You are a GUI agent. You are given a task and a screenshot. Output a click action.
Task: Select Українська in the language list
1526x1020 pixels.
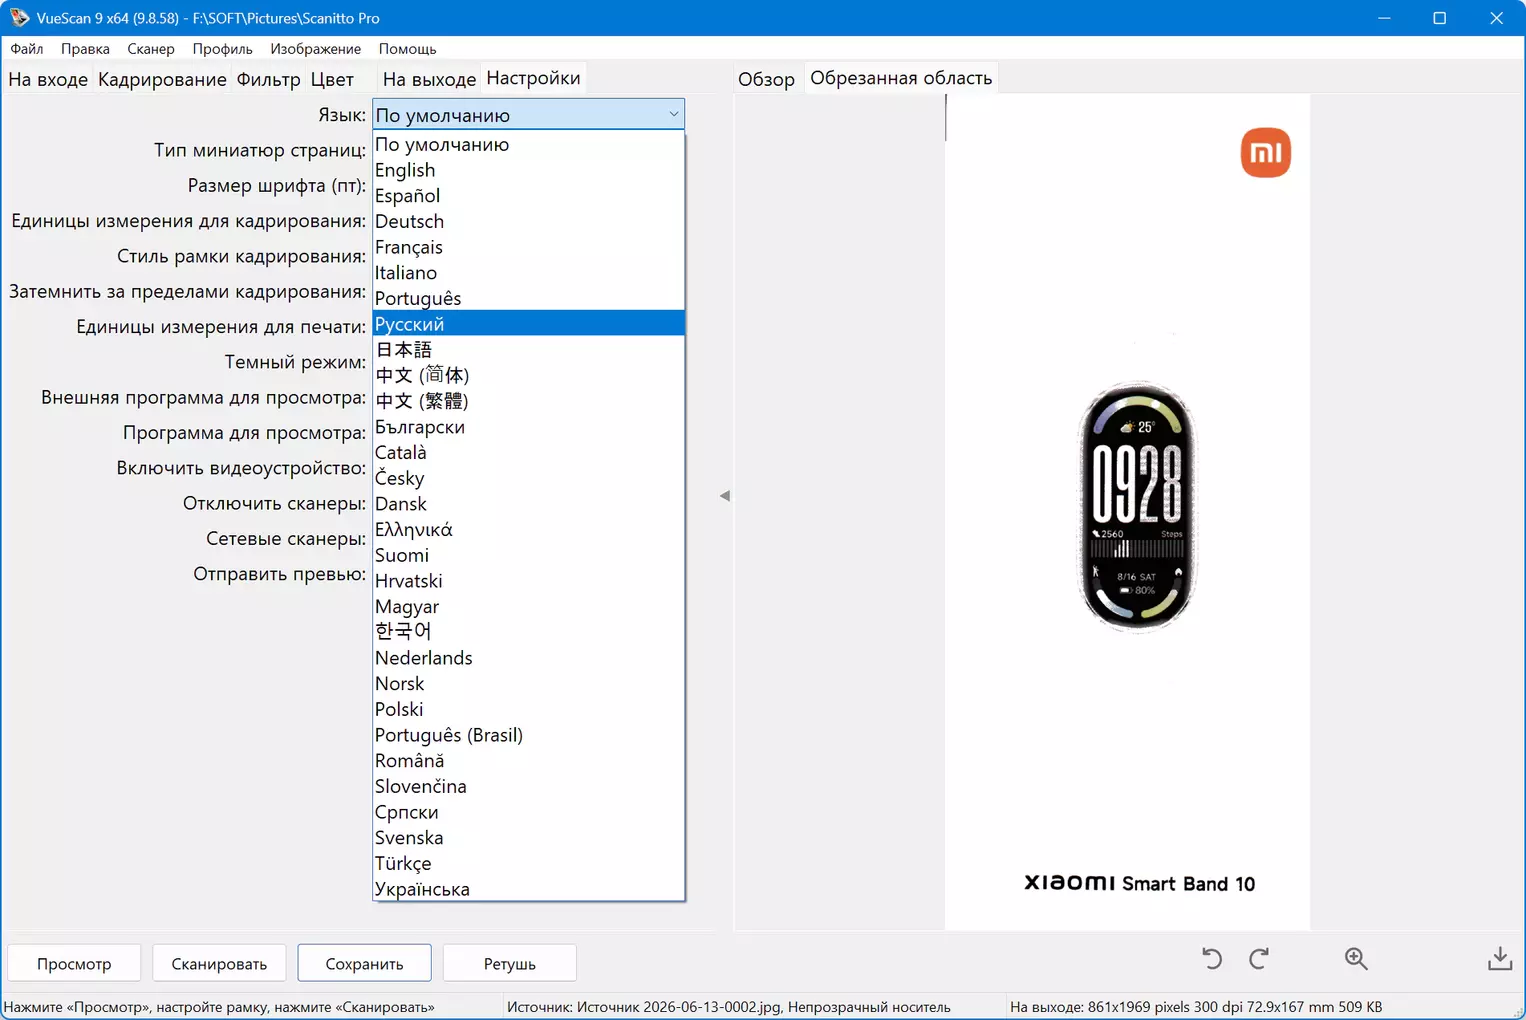pos(528,889)
